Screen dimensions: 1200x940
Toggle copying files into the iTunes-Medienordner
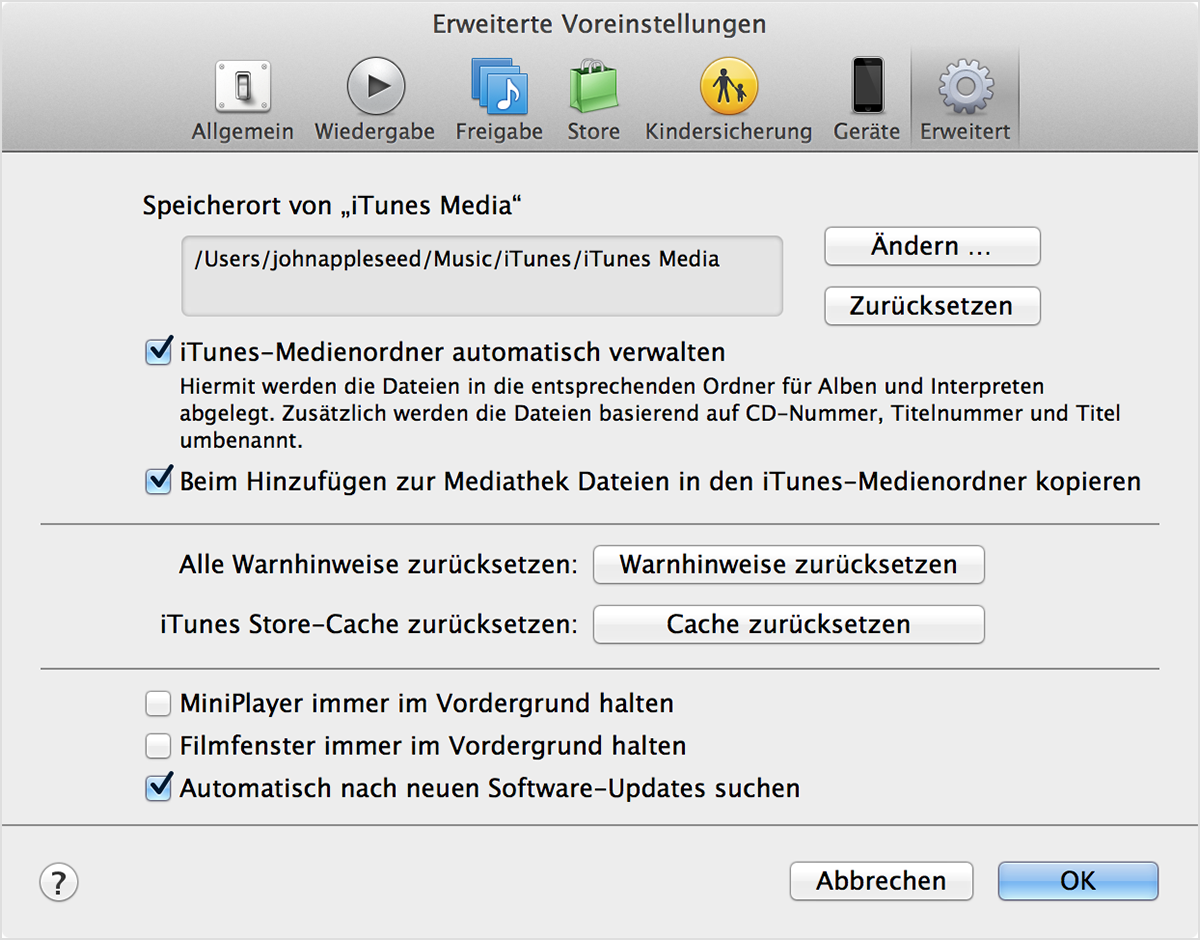pos(159,481)
